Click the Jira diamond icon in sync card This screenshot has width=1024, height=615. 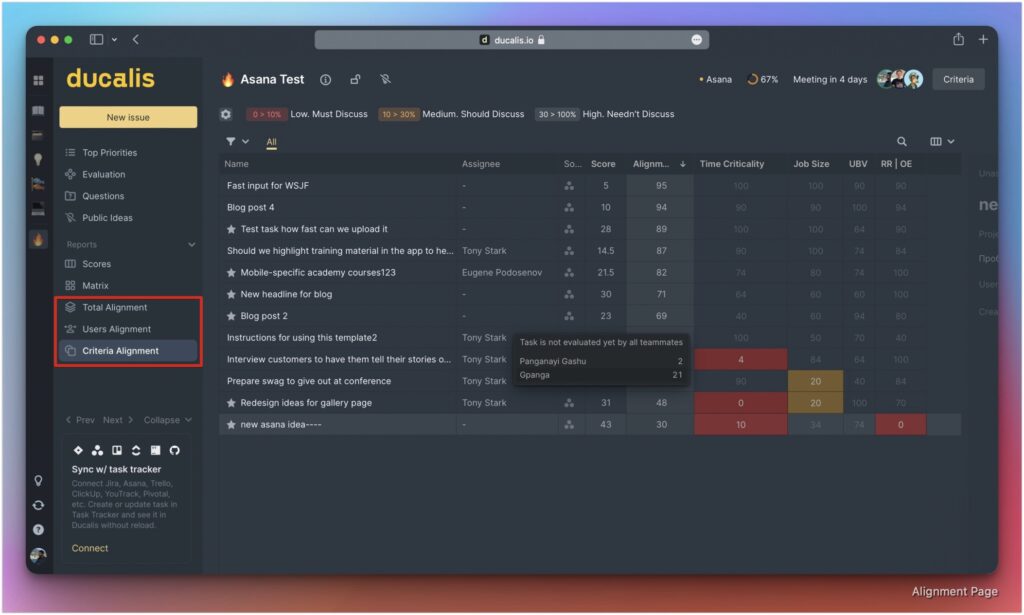78,450
